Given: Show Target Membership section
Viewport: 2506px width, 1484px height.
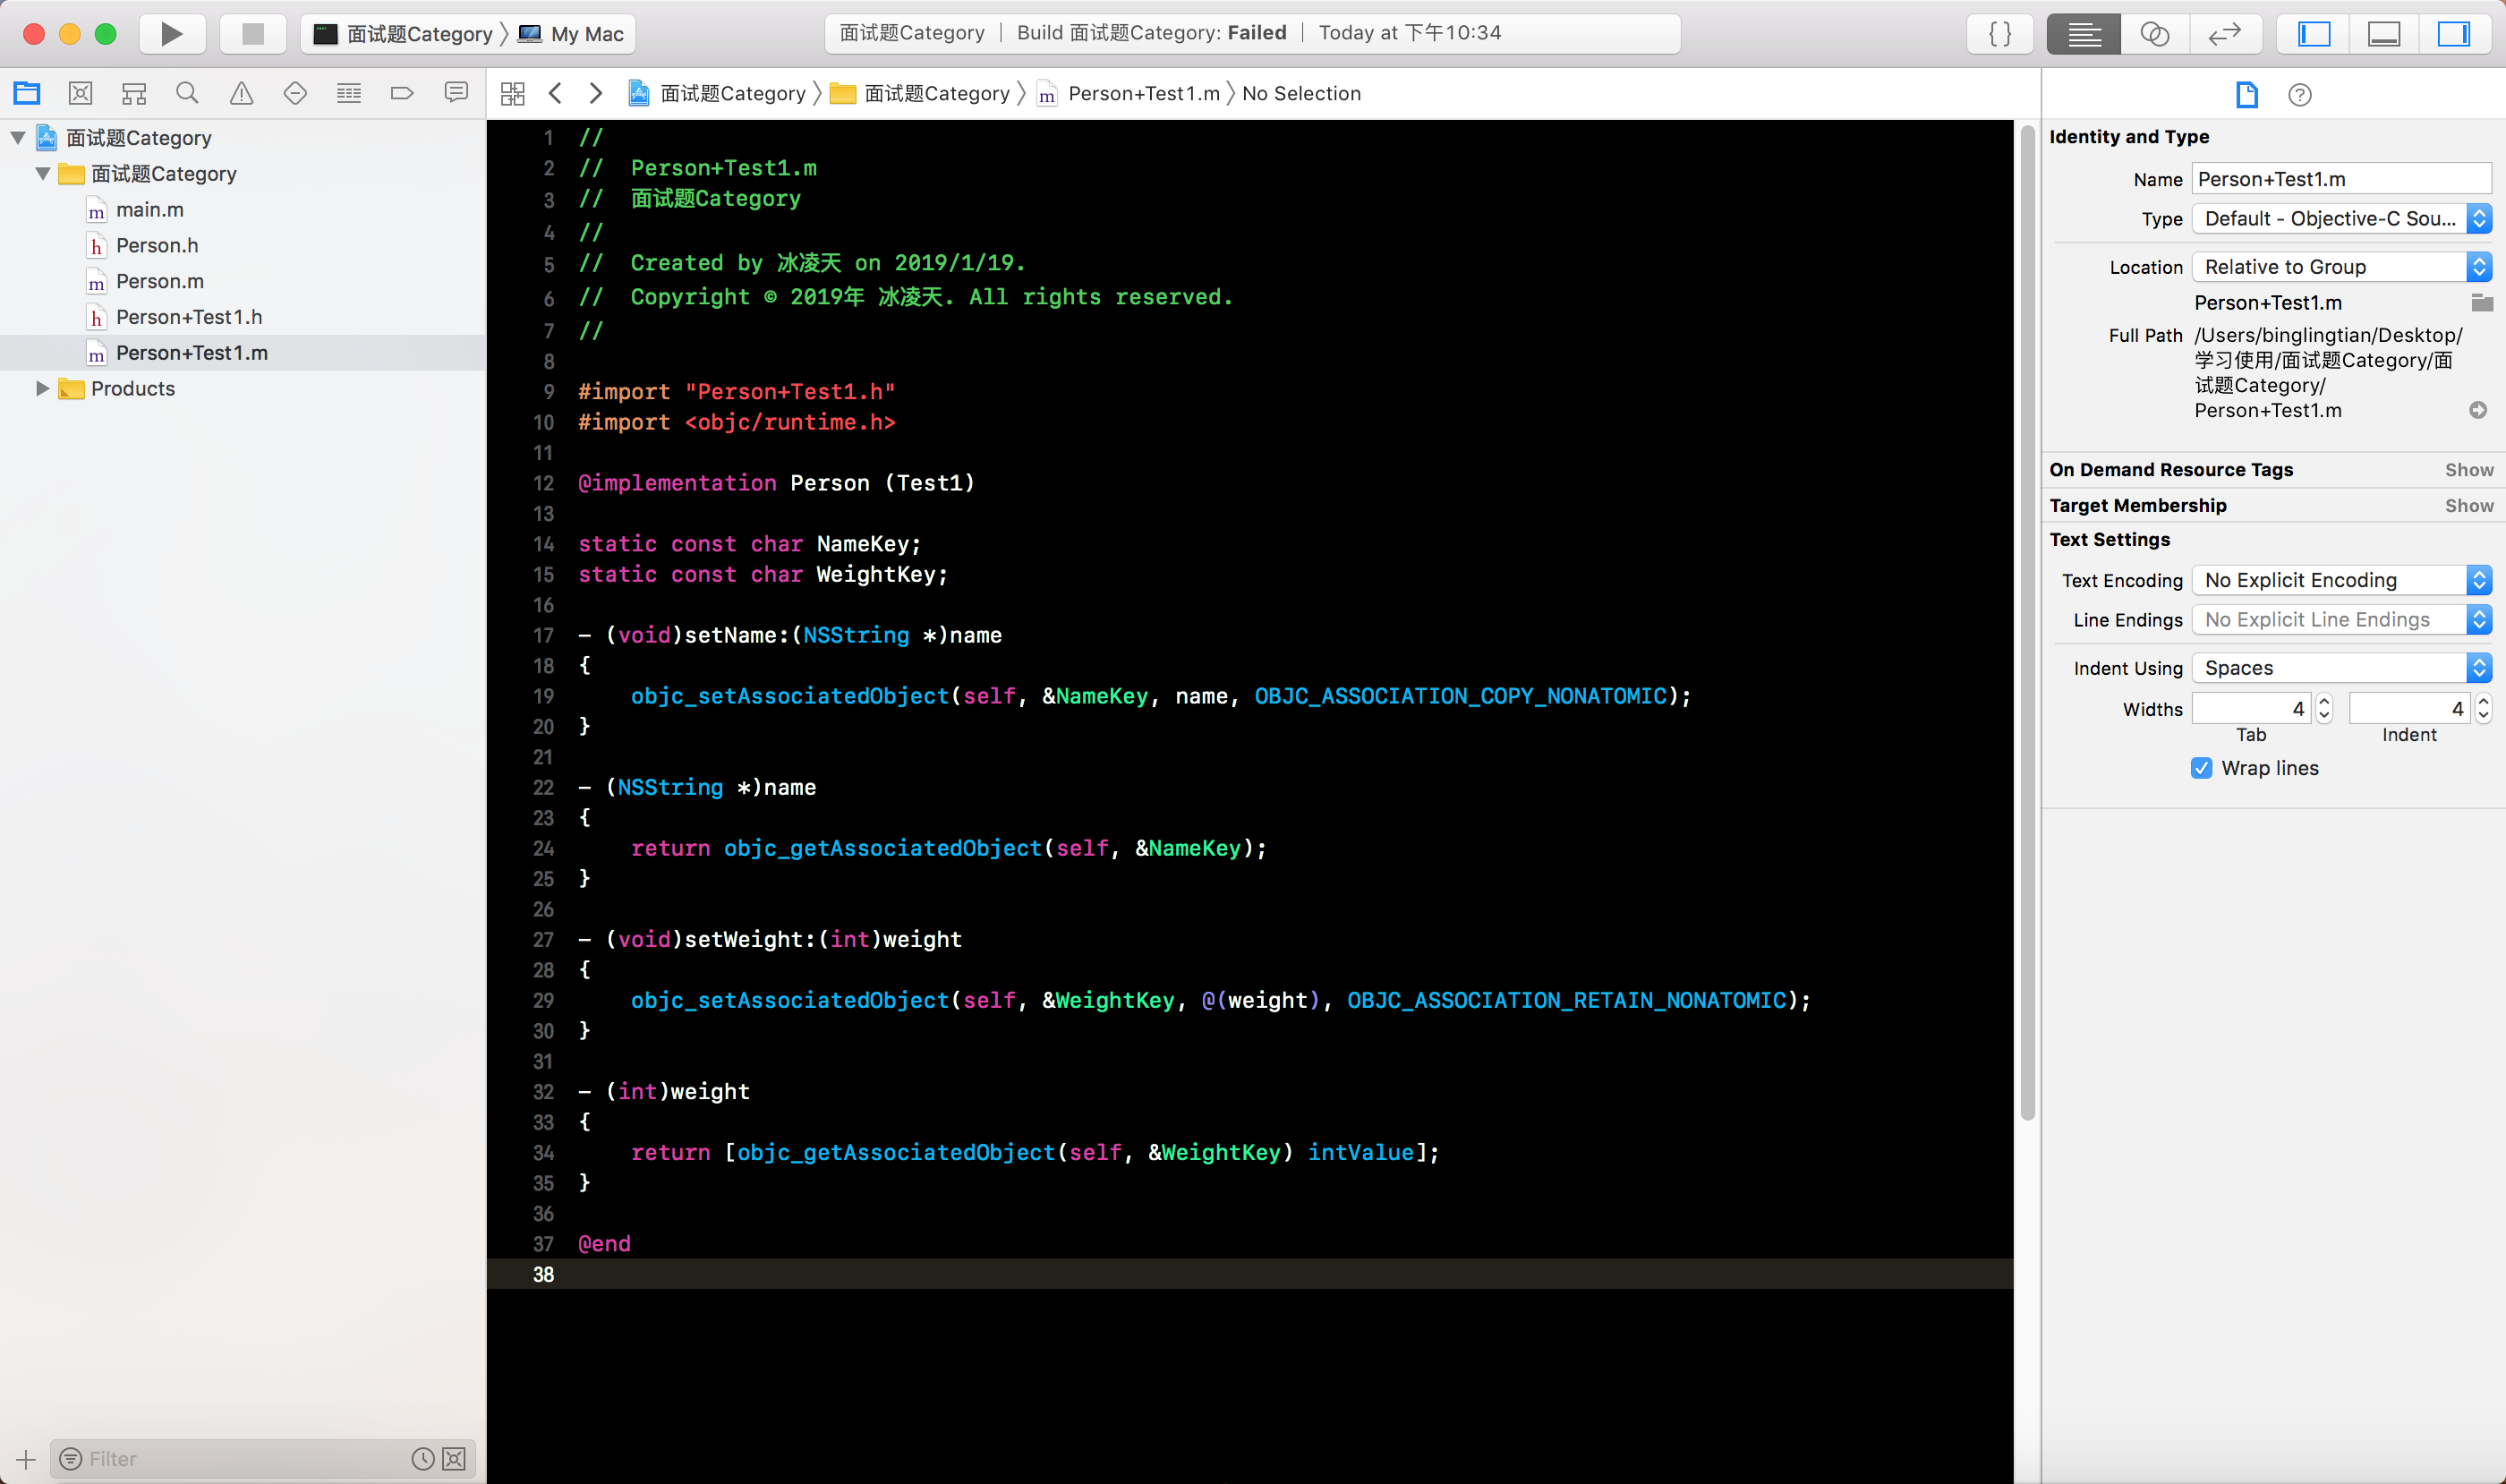Looking at the screenshot, I should tap(2468, 505).
